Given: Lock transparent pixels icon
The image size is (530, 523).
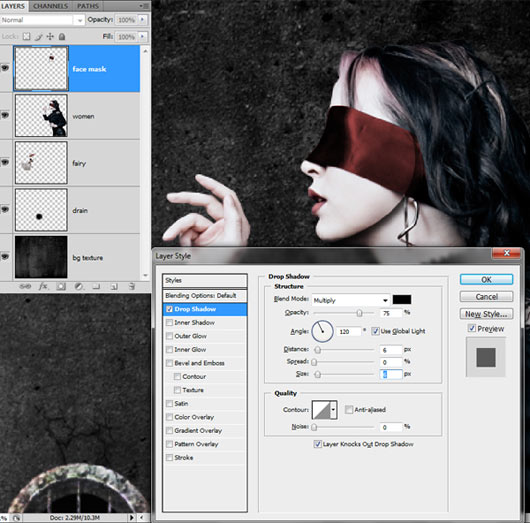Looking at the screenshot, I should 26,37.
